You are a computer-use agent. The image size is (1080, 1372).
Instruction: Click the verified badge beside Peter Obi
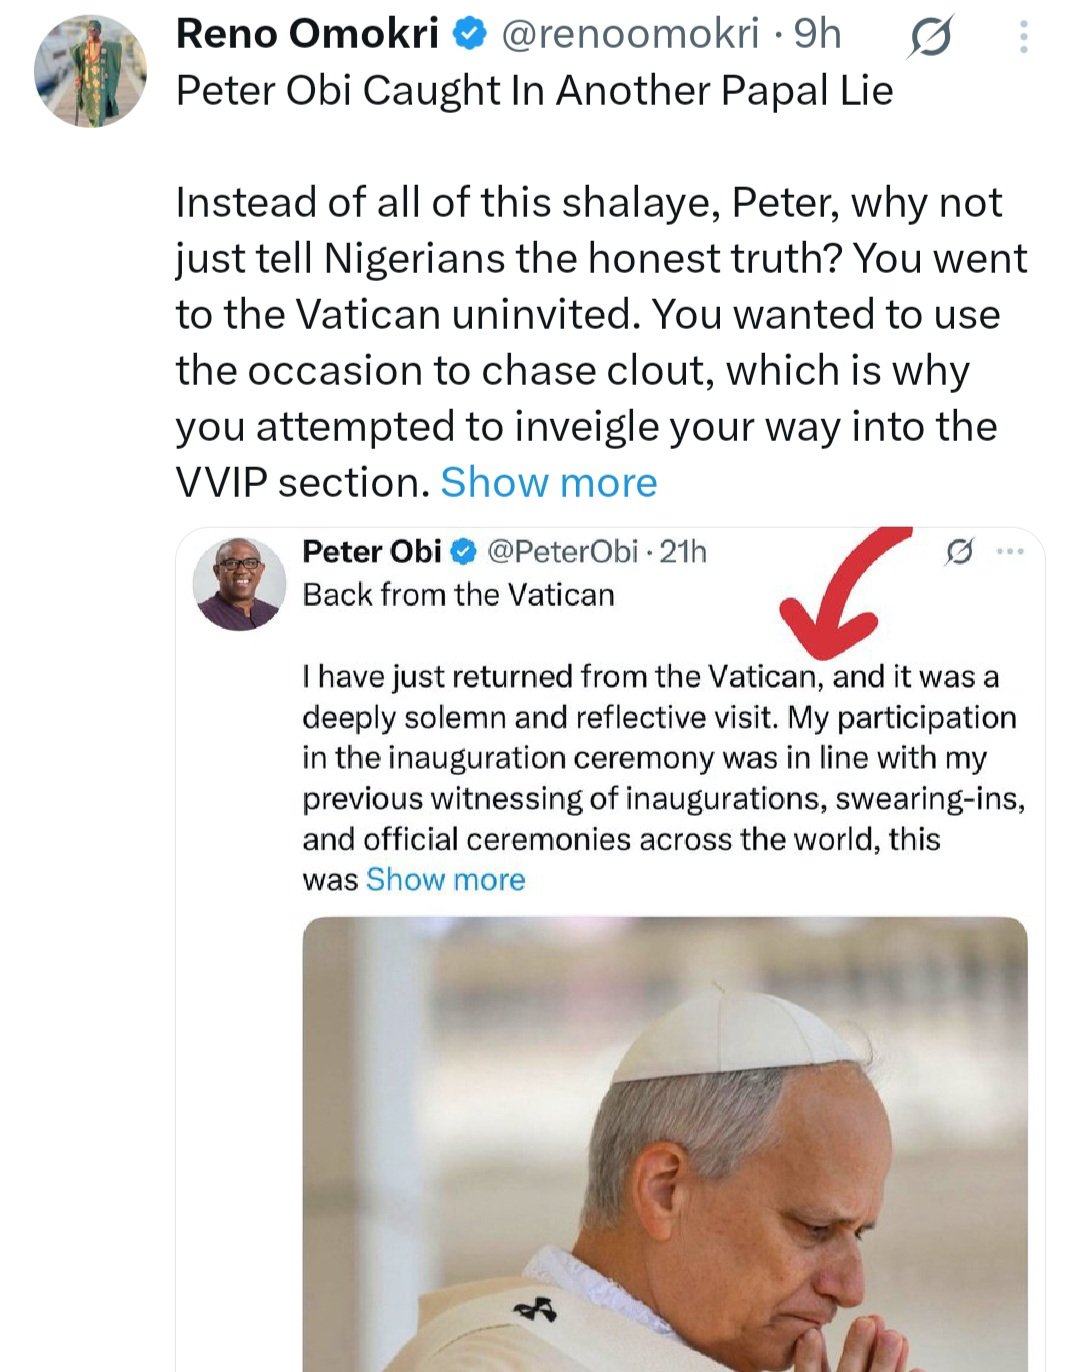pyautogui.click(x=464, y=551)
